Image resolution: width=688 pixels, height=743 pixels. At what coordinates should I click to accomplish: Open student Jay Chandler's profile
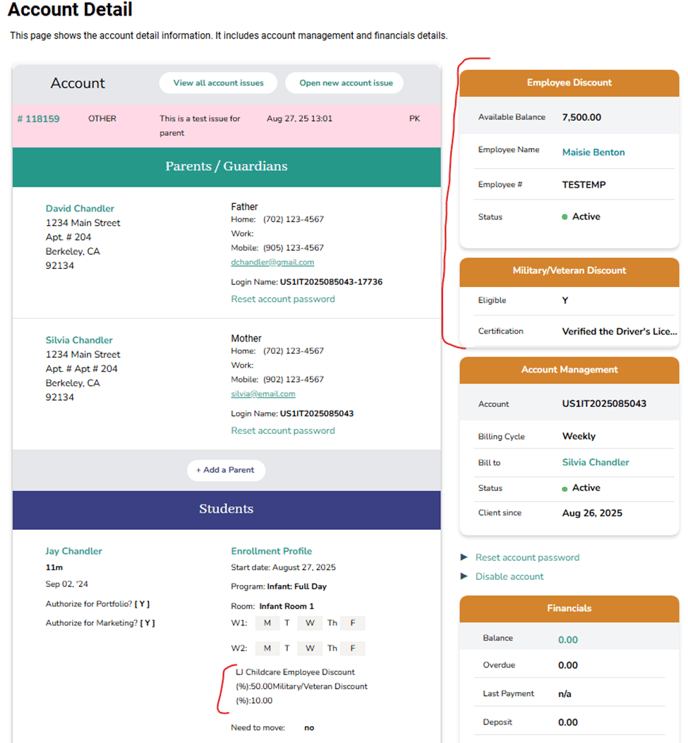pyautogui.click(x=74, y=551)
